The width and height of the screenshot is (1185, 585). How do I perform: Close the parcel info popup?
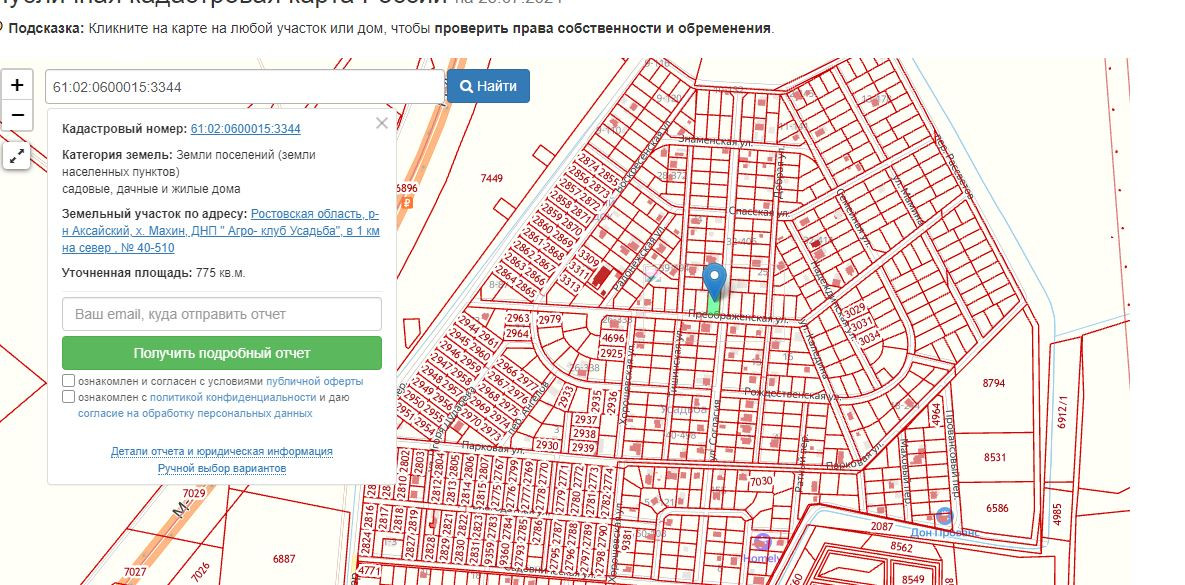pyautogui.click(x=382, y=123)
